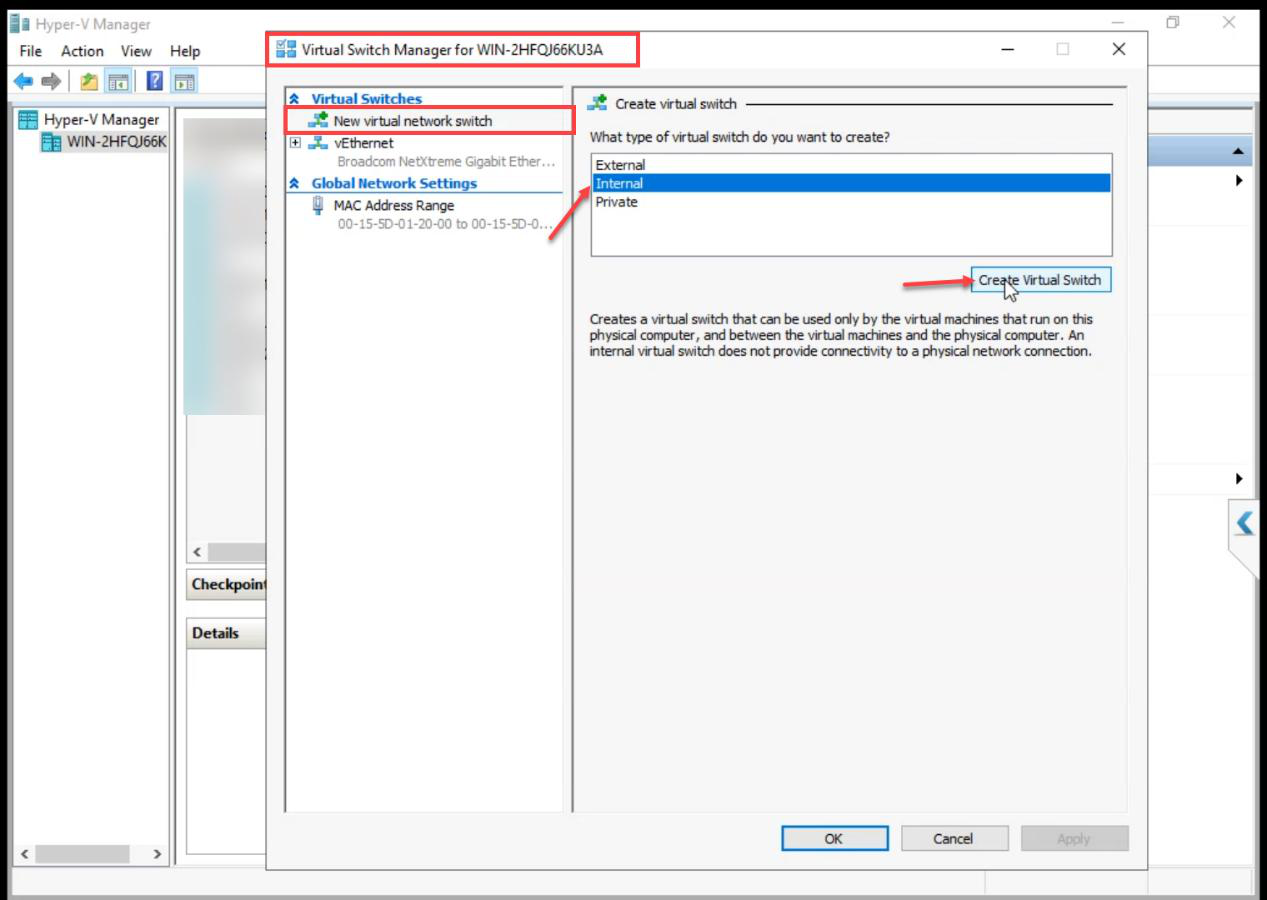Click the Create virtual switch header icon

tap(598, 103)
